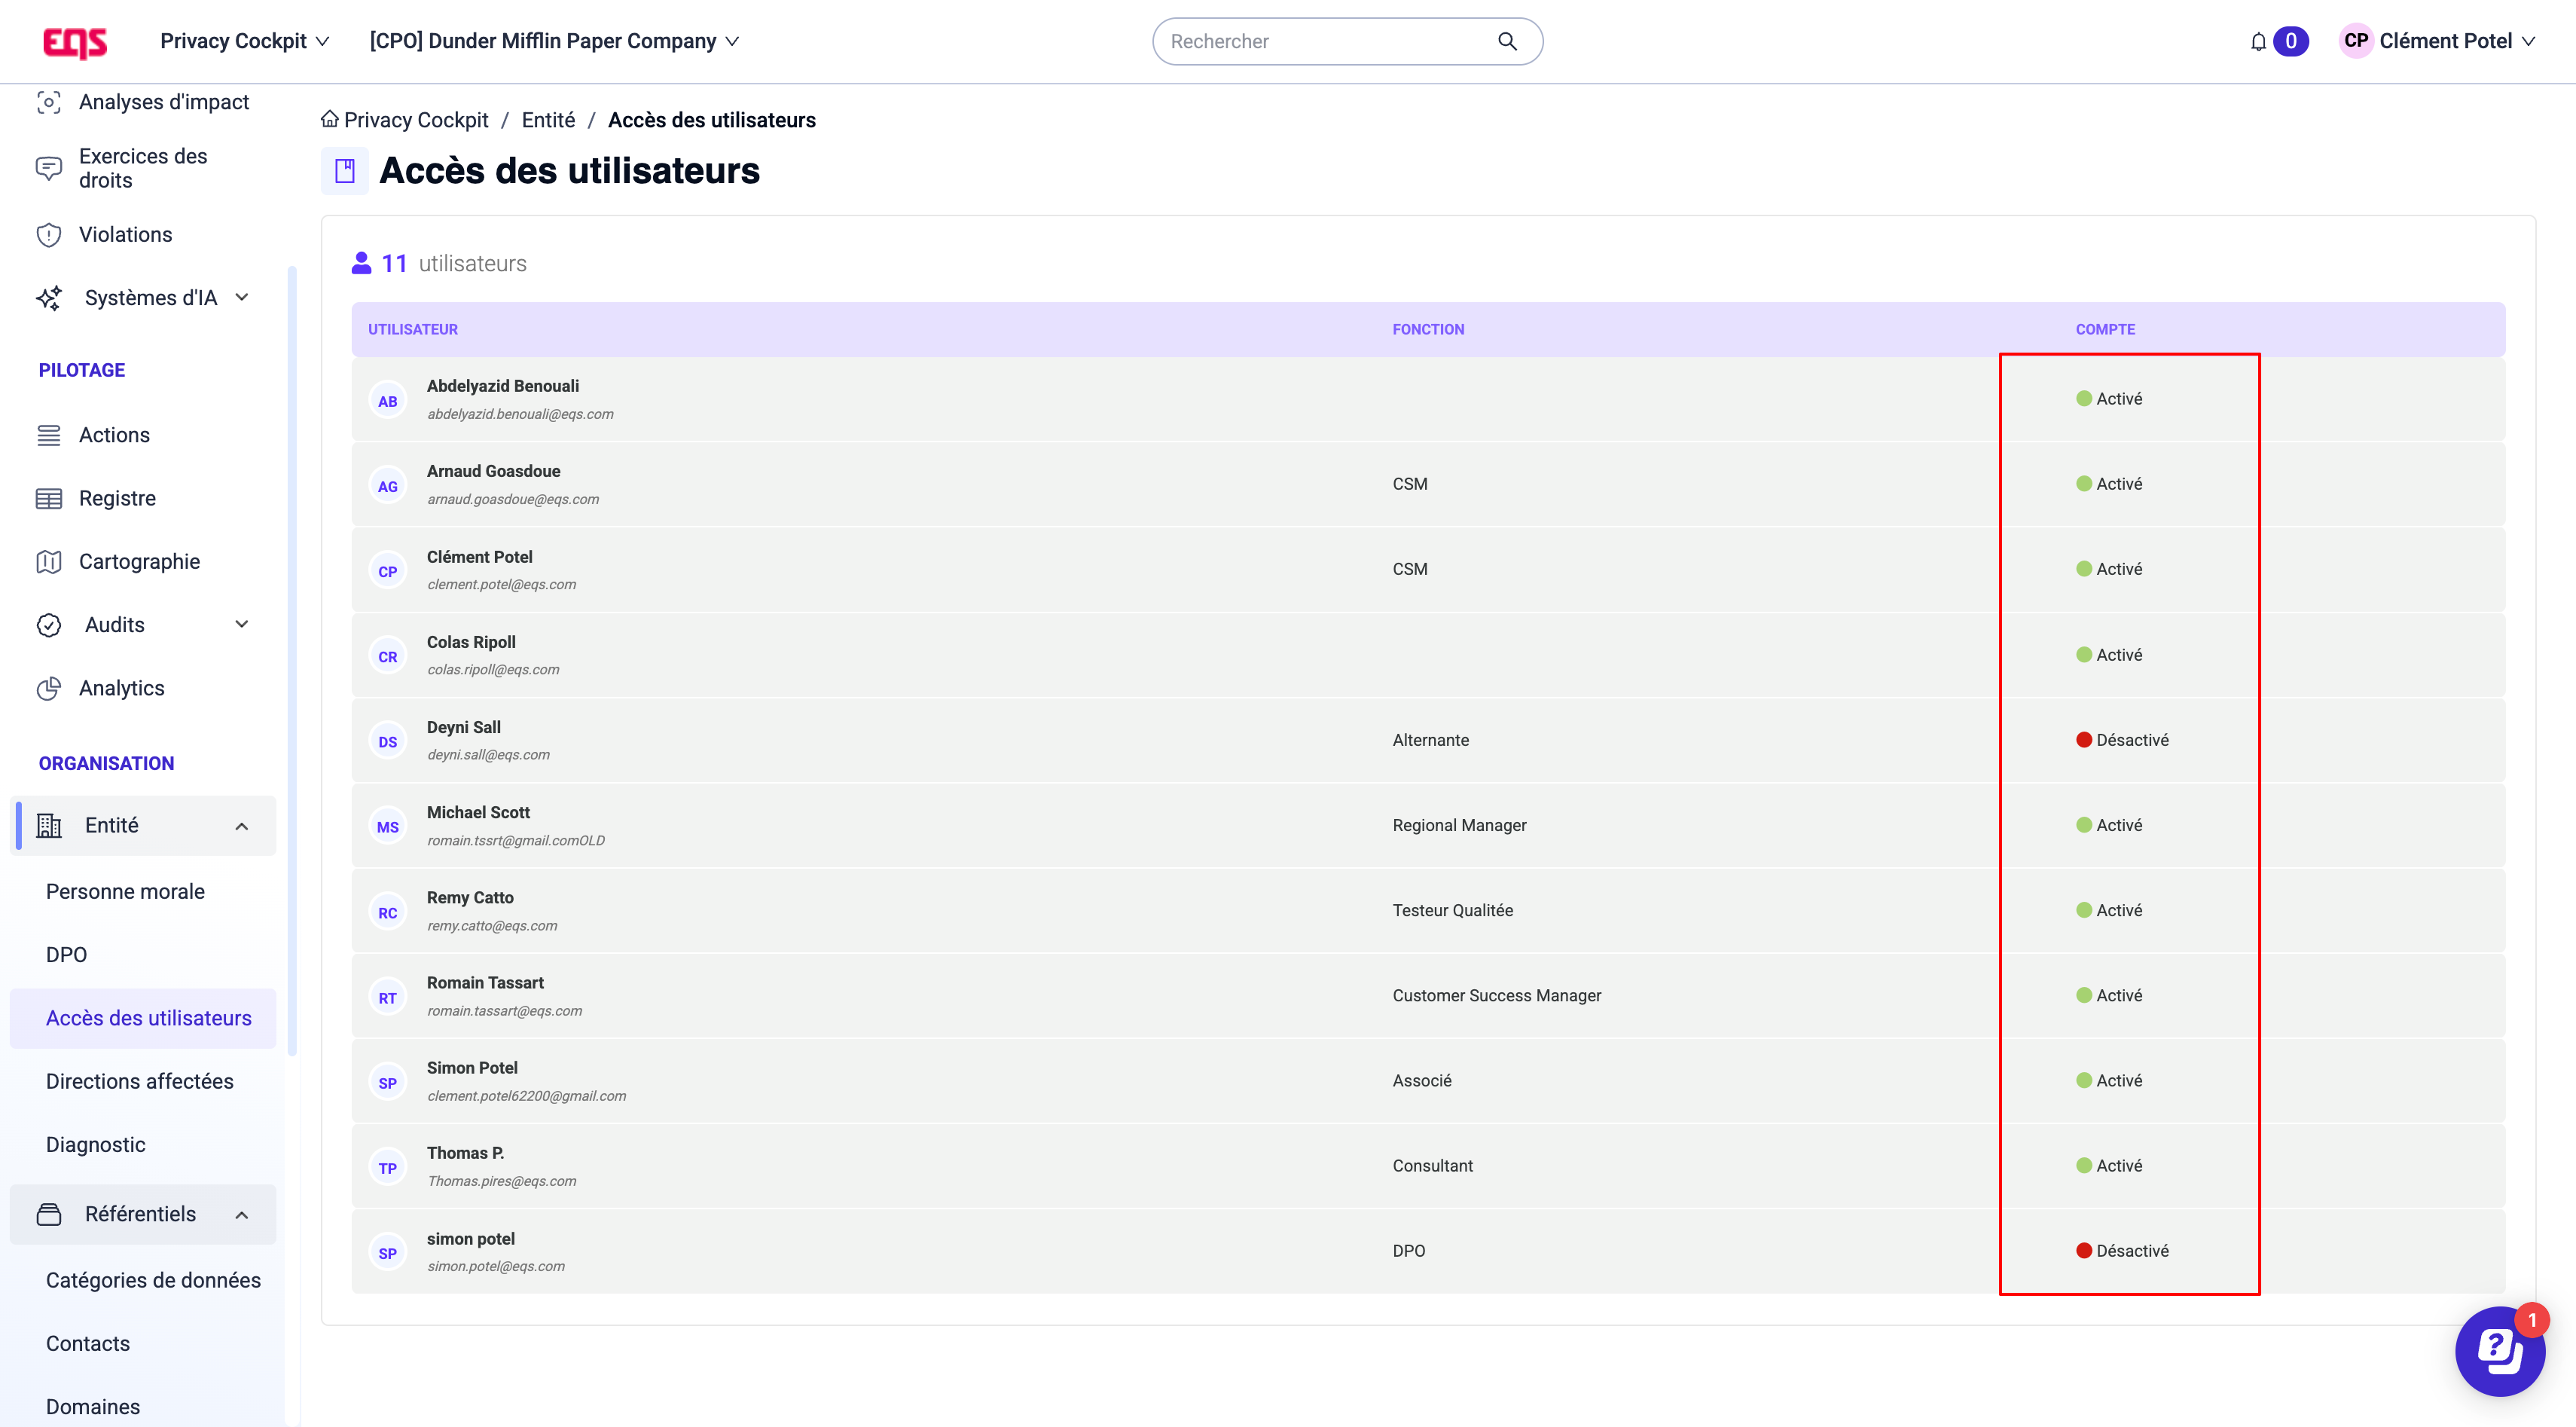This screenshot has width=2576, height=1427.
Task: Open Contacts in the sidebar
Action: [x=88, y=1343]
